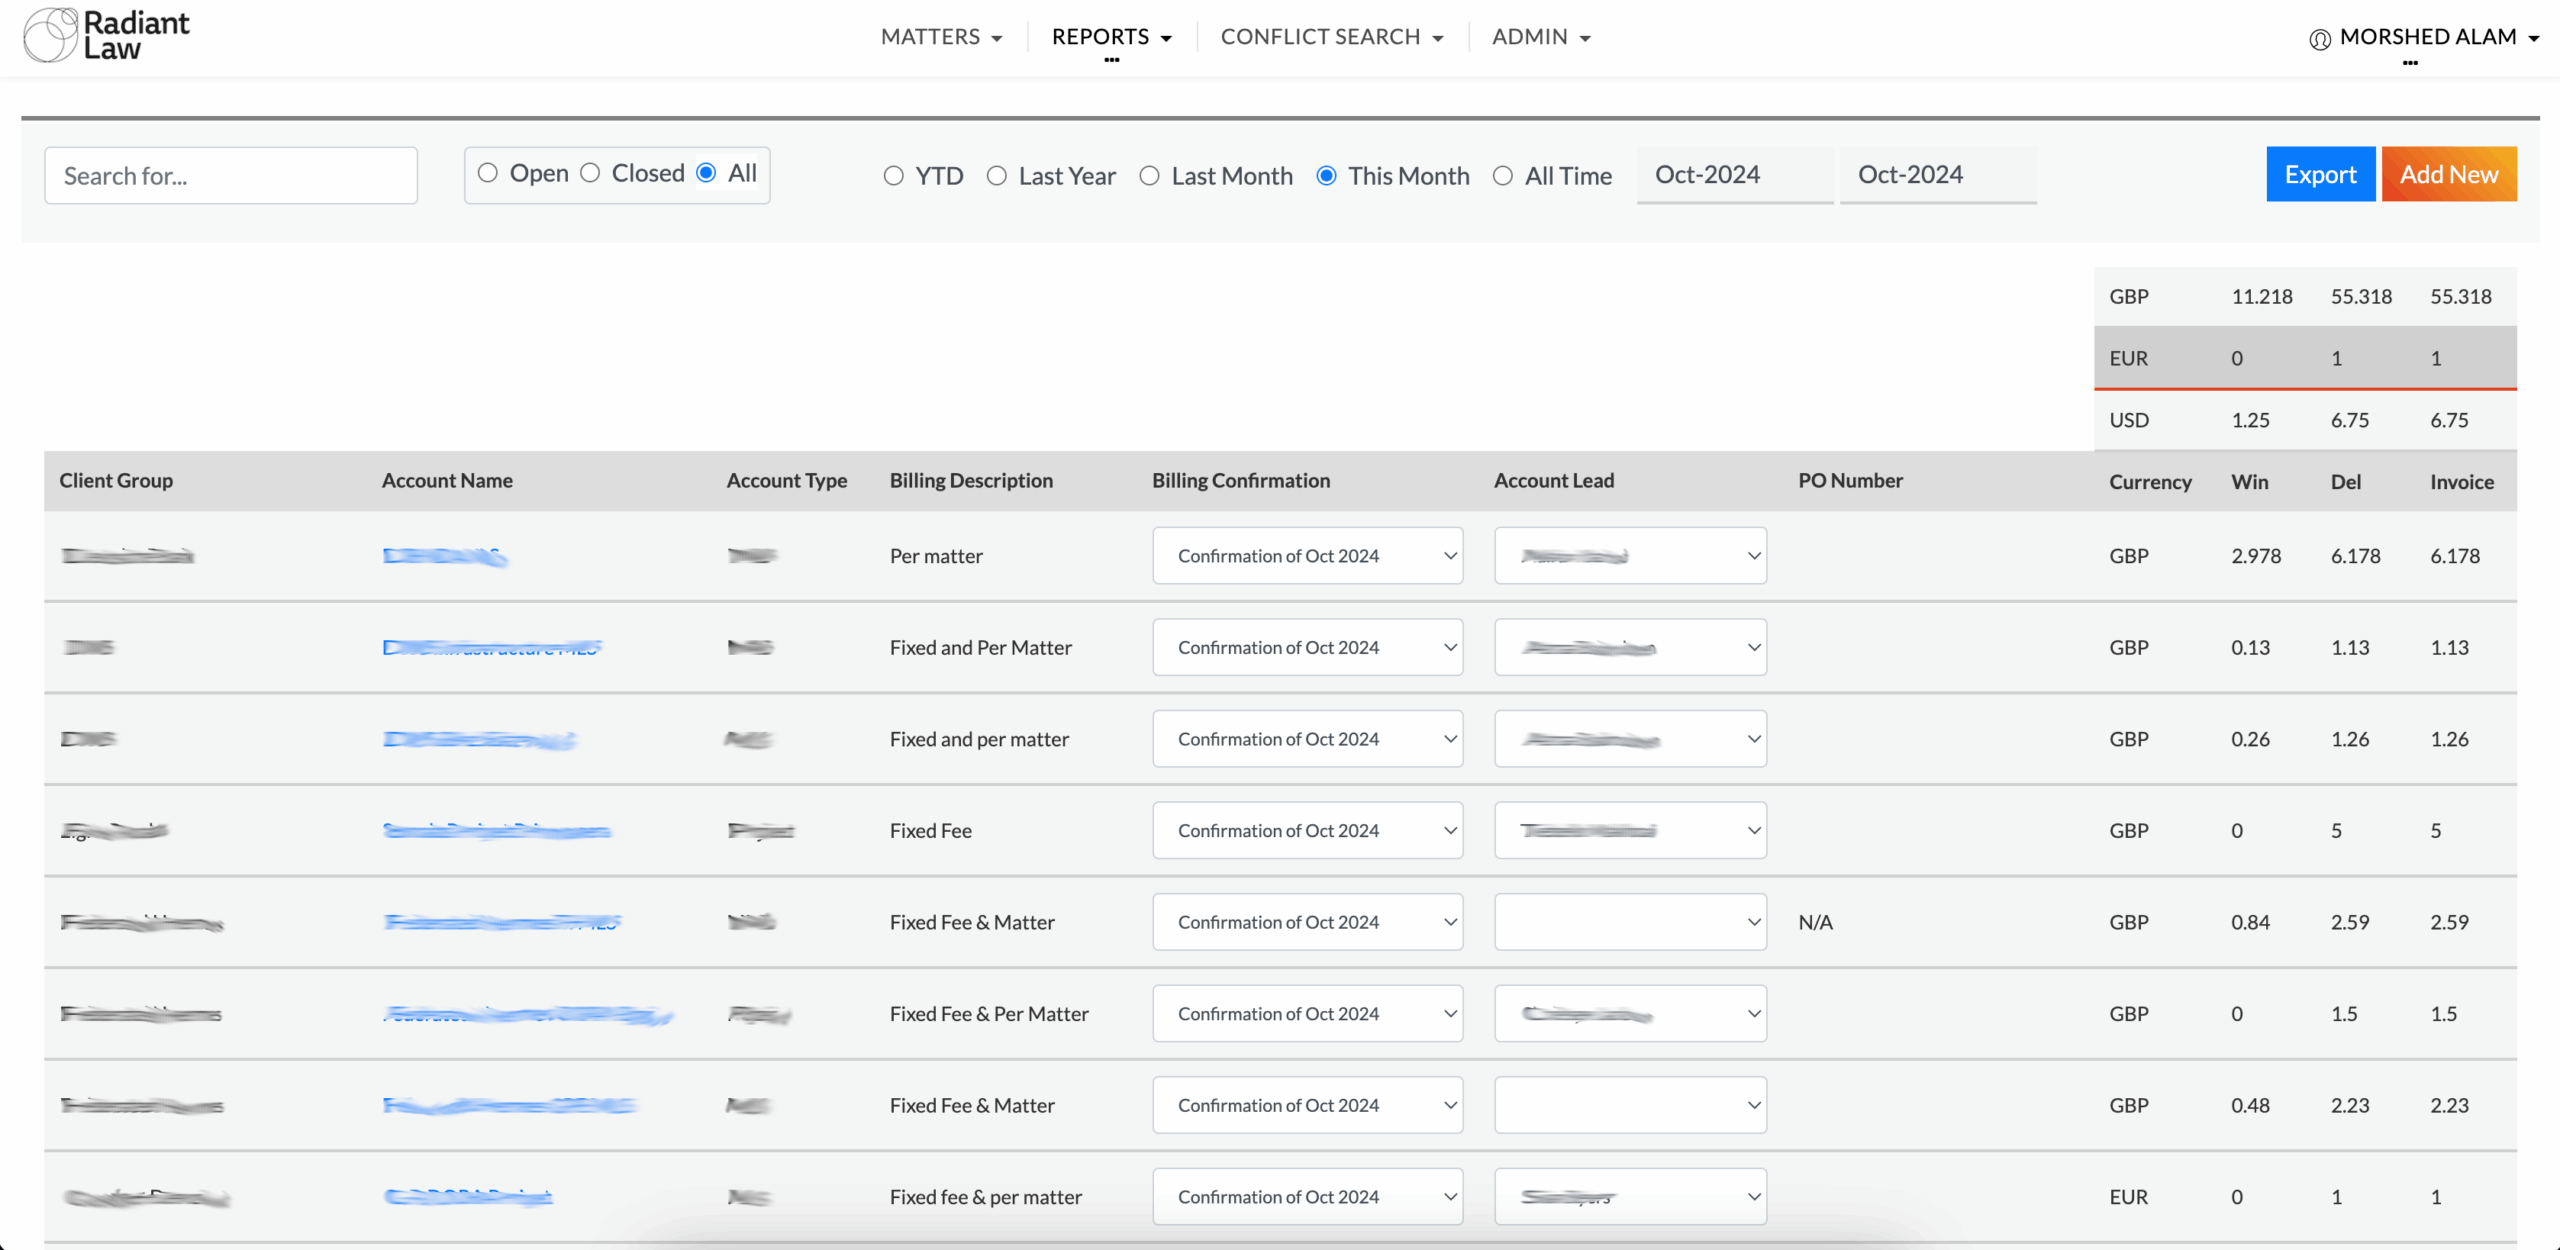
Task: Click the Del column header
Action: coord(2346,481)
